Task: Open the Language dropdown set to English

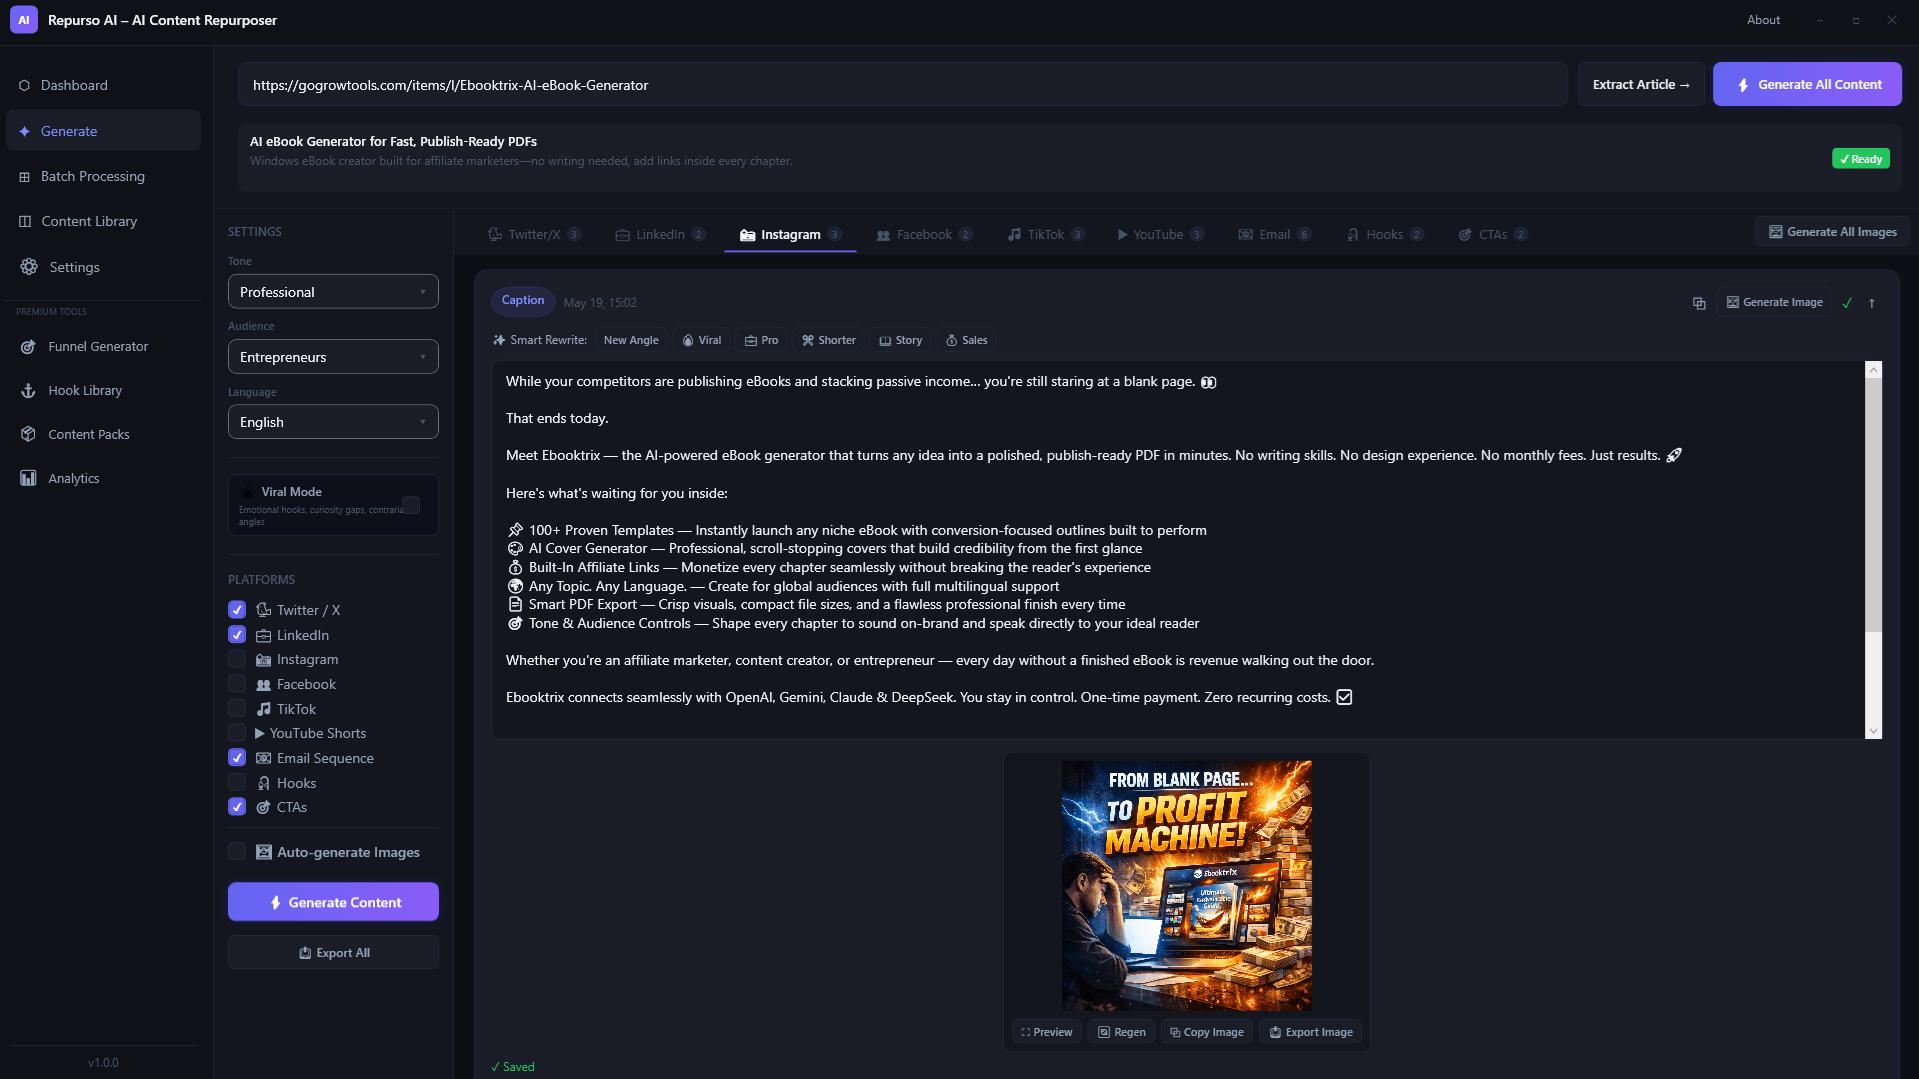Action: coord(333,422)
